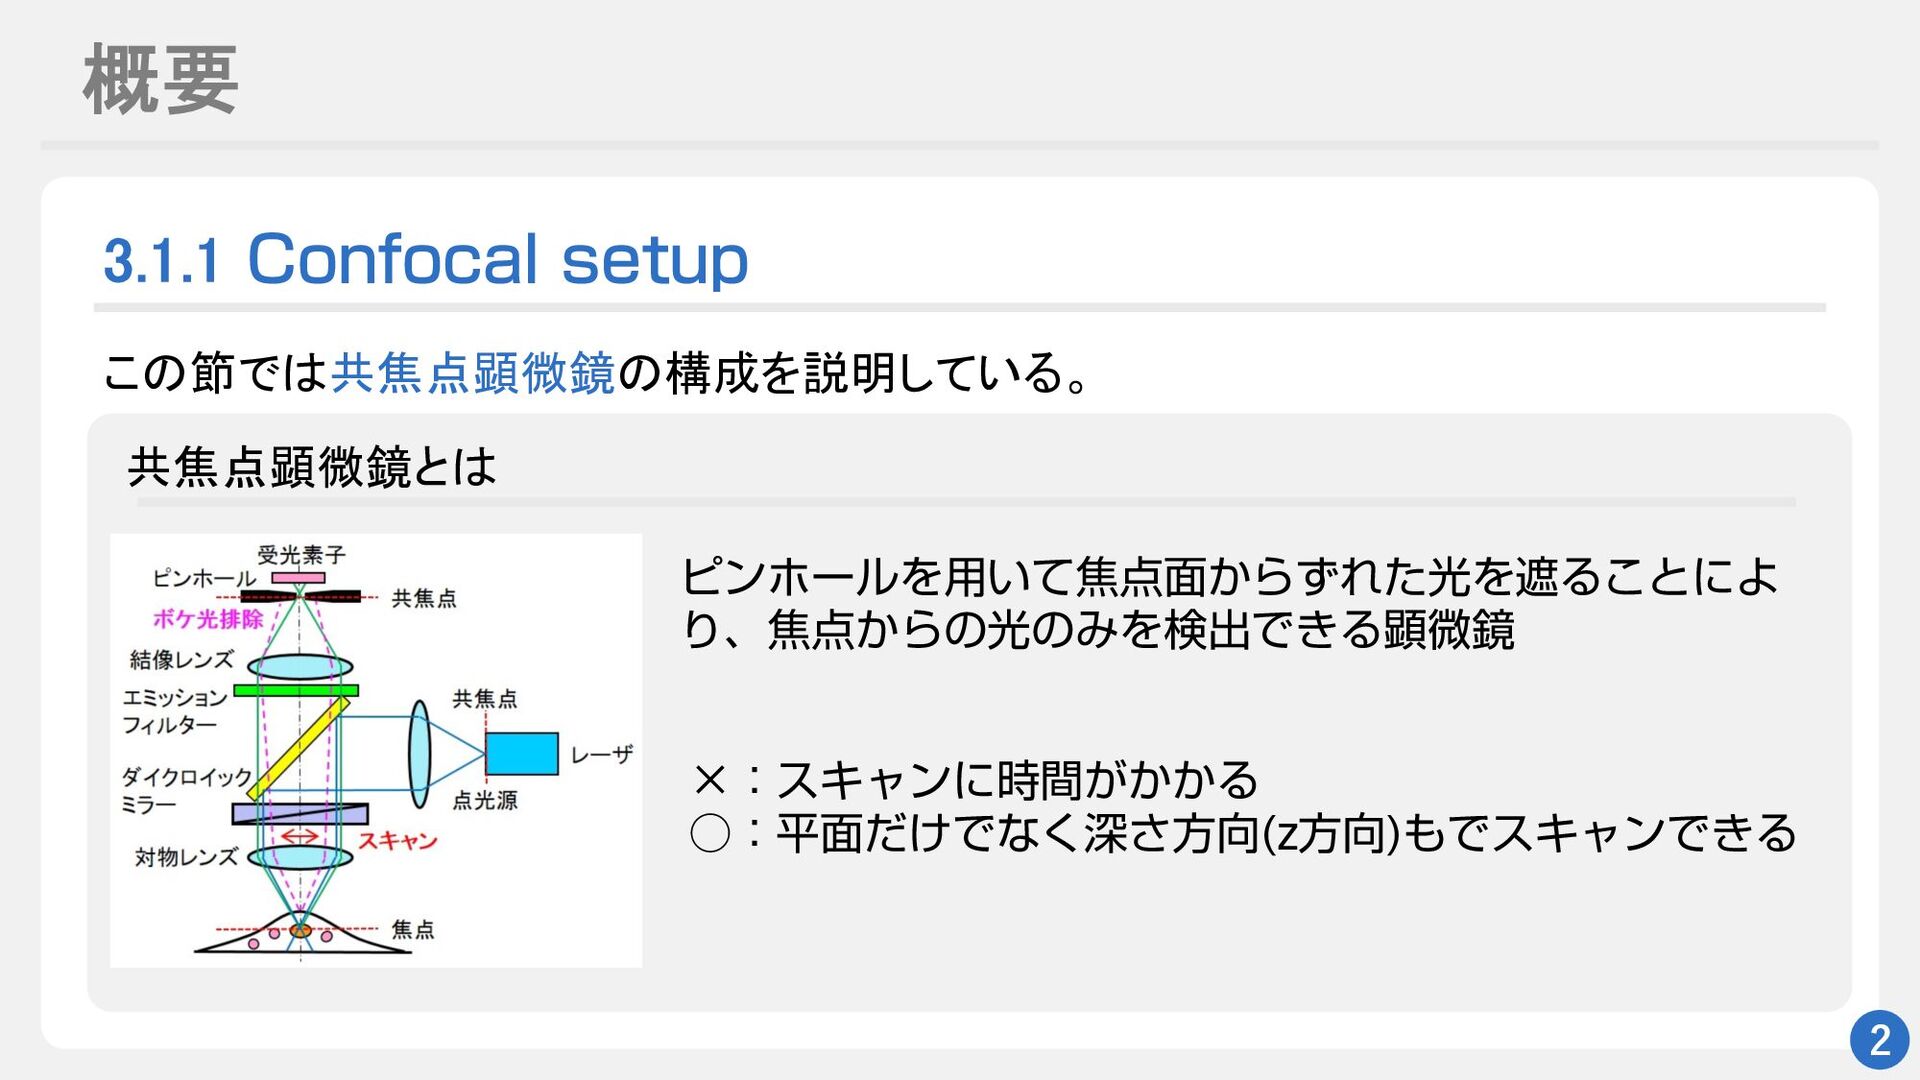1920x1080 pixels.
Task: Click the green emission filter bar
Action: coord(296,690)
